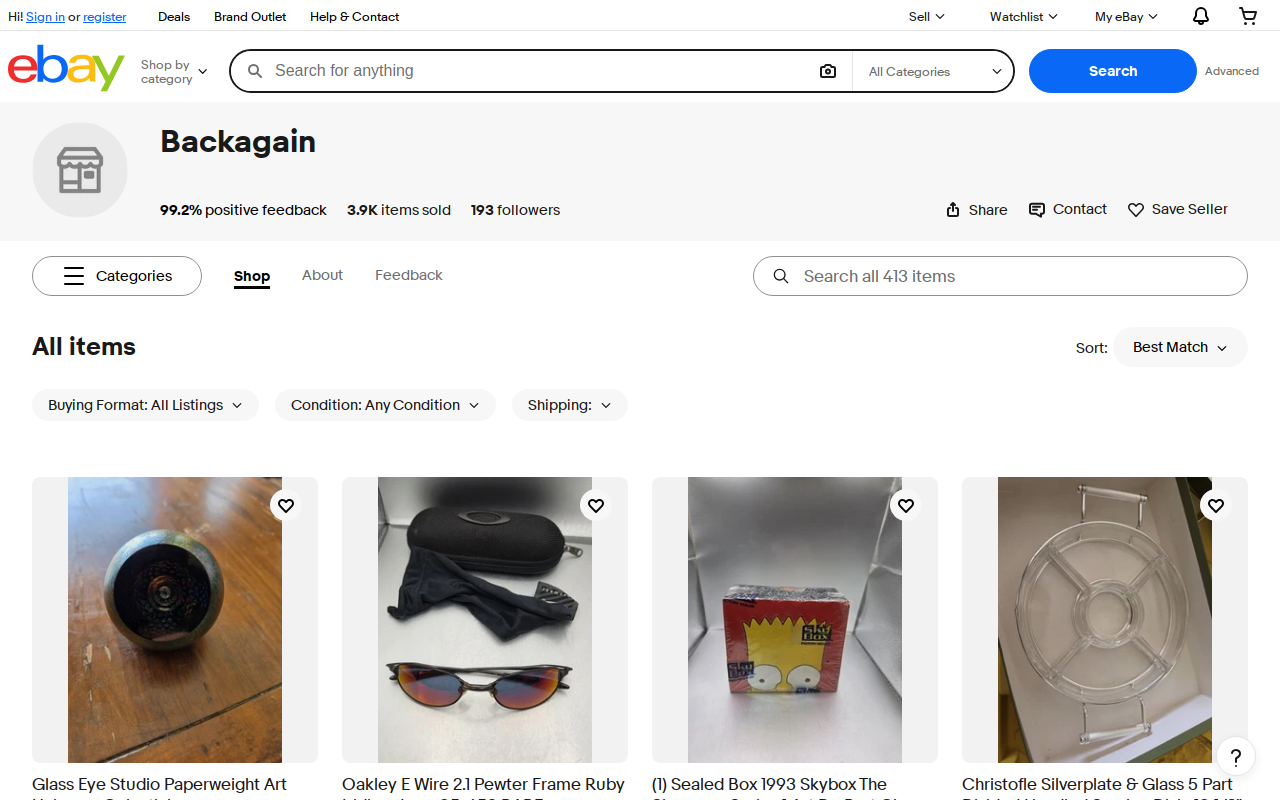Click the Share button

pos(977,210)
